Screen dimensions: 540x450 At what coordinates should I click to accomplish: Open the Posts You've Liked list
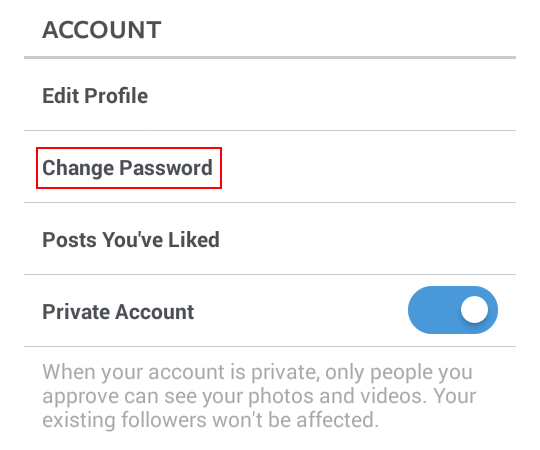(270, 239)
